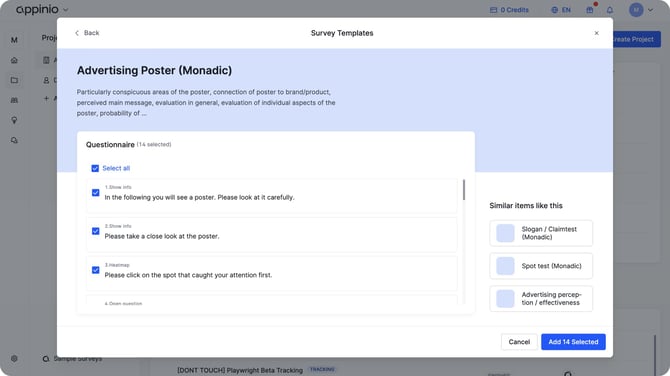
Task: Click 'Similar items like this' heading
Action: (x=526, y=206)
